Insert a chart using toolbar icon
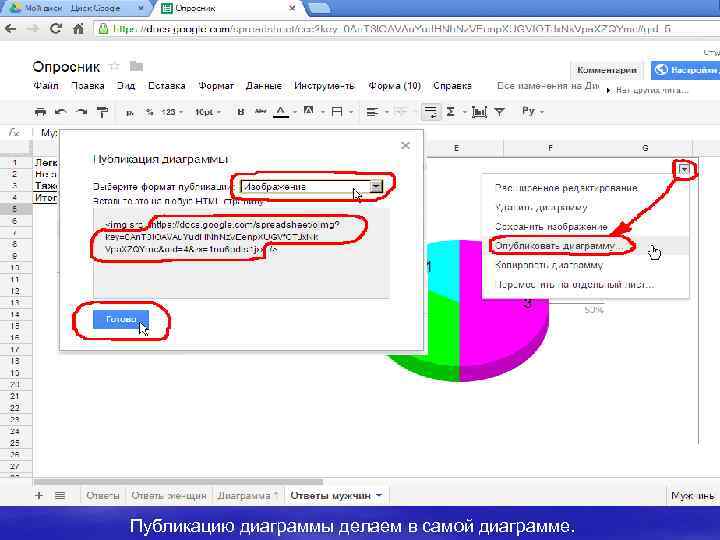720x540 pixels. [479, 112]
